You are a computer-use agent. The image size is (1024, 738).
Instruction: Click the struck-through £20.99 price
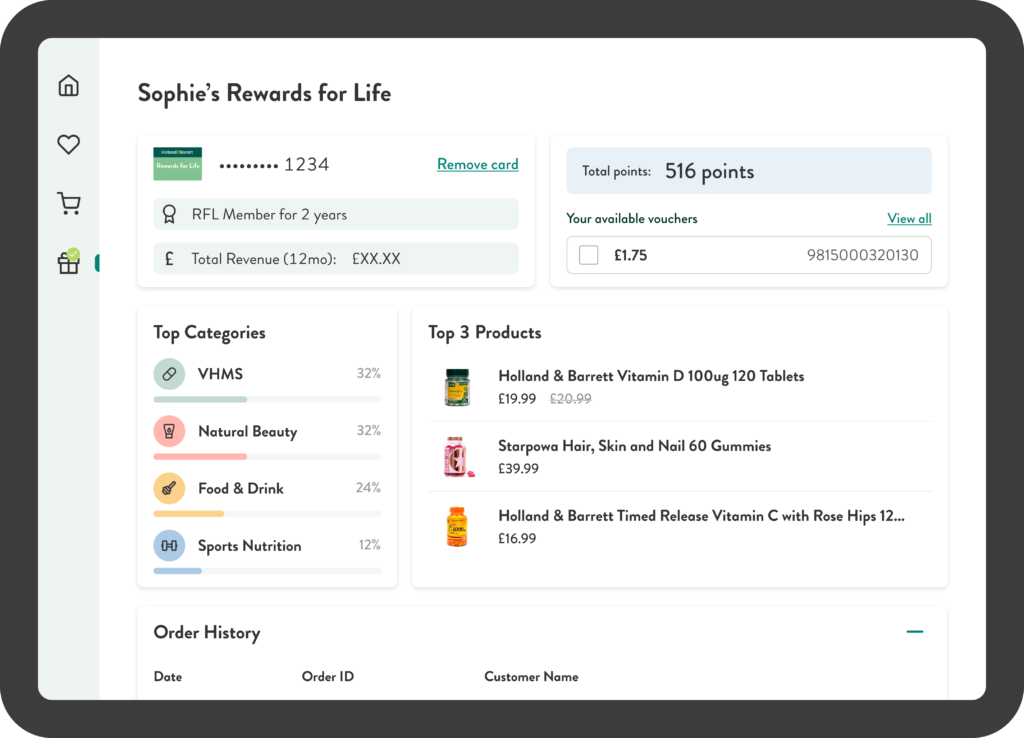570,398
